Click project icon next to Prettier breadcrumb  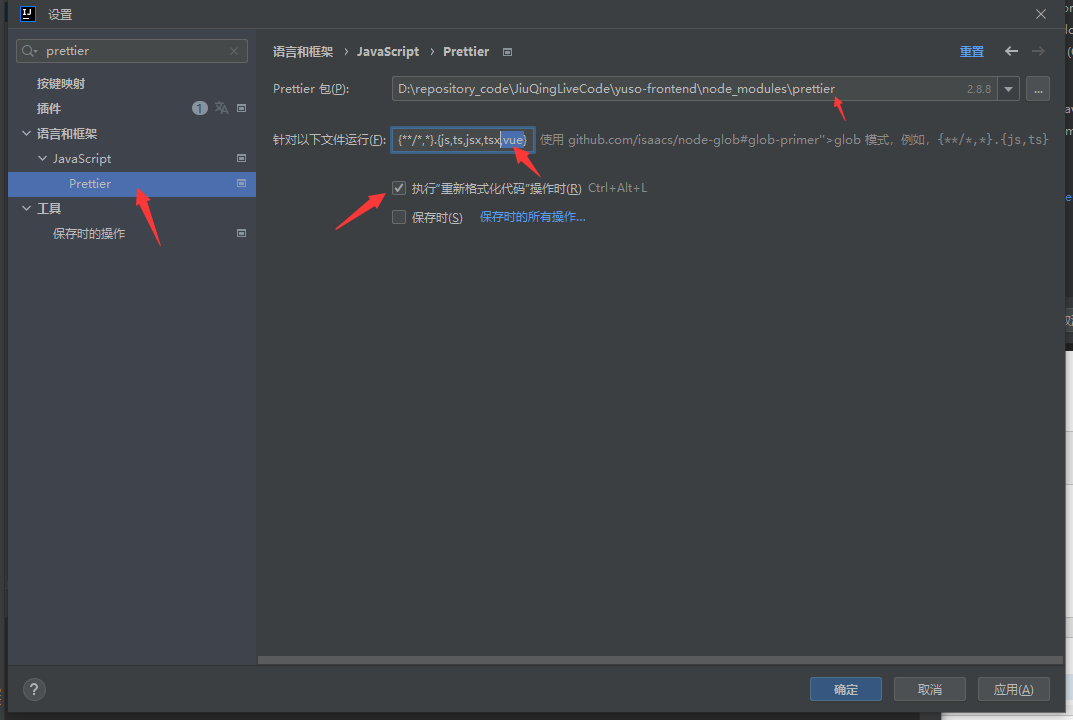coord(507,52)
